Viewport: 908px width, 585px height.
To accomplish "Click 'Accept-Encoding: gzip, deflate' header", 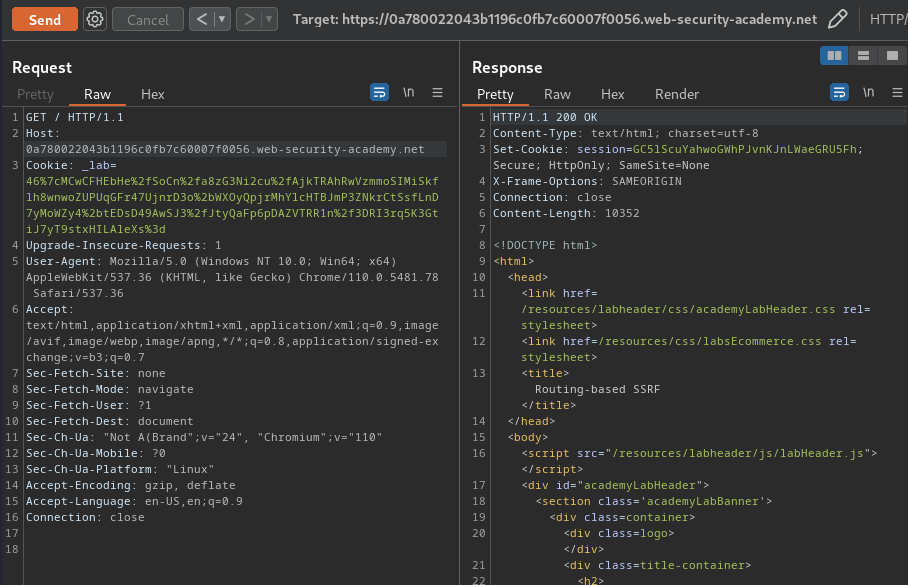I will click(x=130, y=485).
